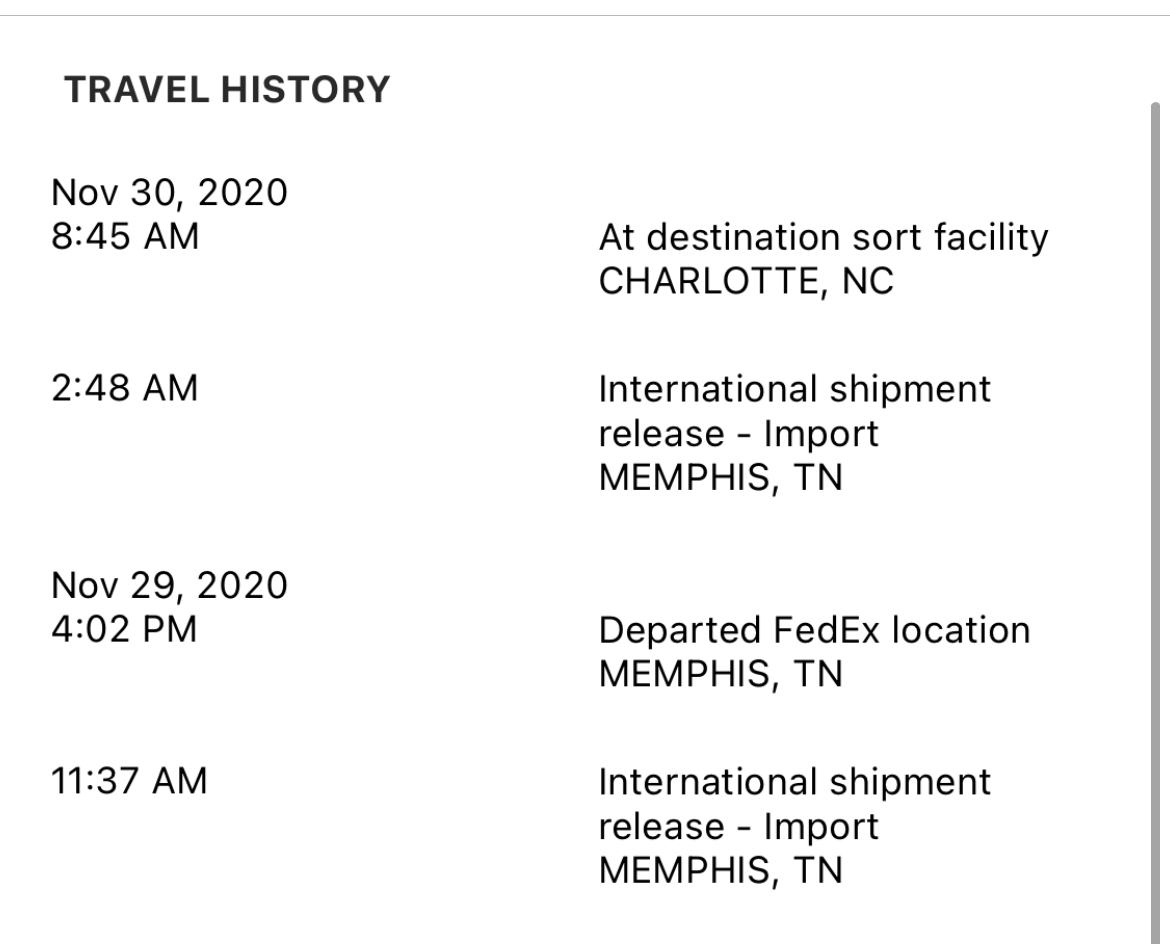The image size is (1170, 944).
Task: Click the 11:37 AM timestamp
Action: 129,781
